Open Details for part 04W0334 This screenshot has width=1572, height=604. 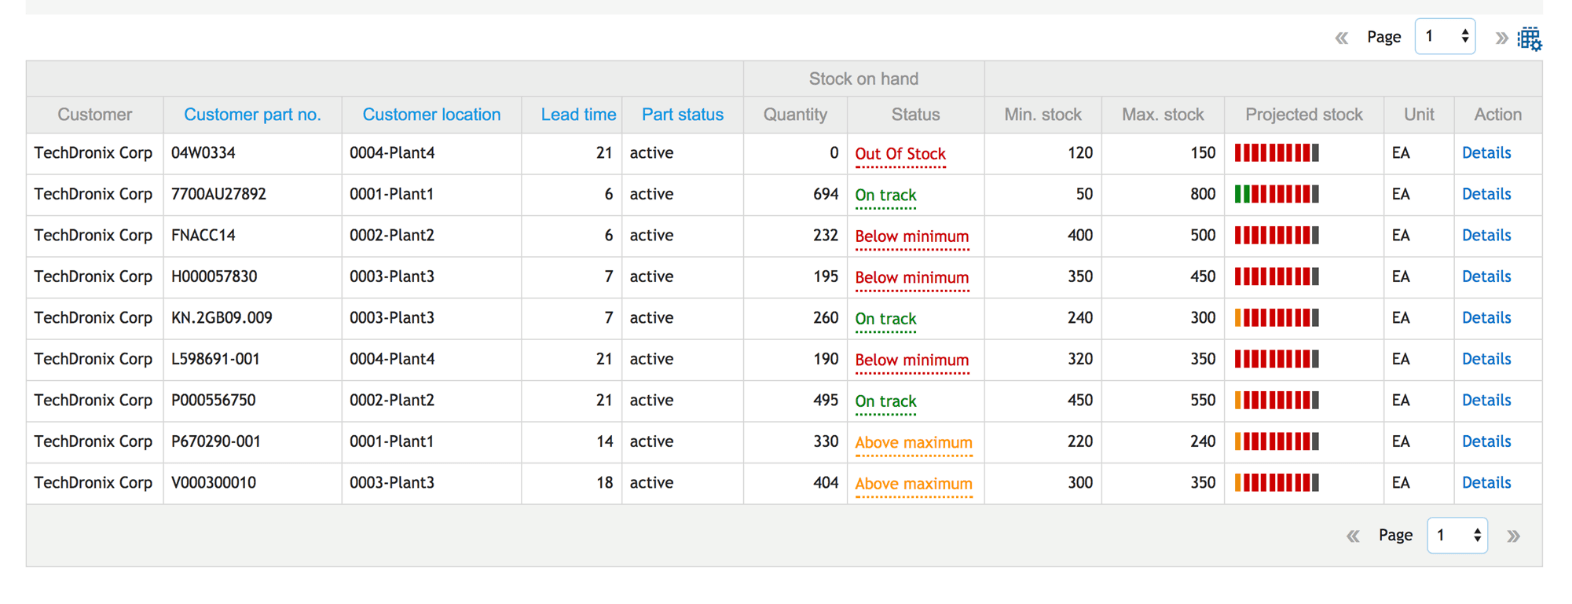pyautogui.click(x=1486, y=153)
